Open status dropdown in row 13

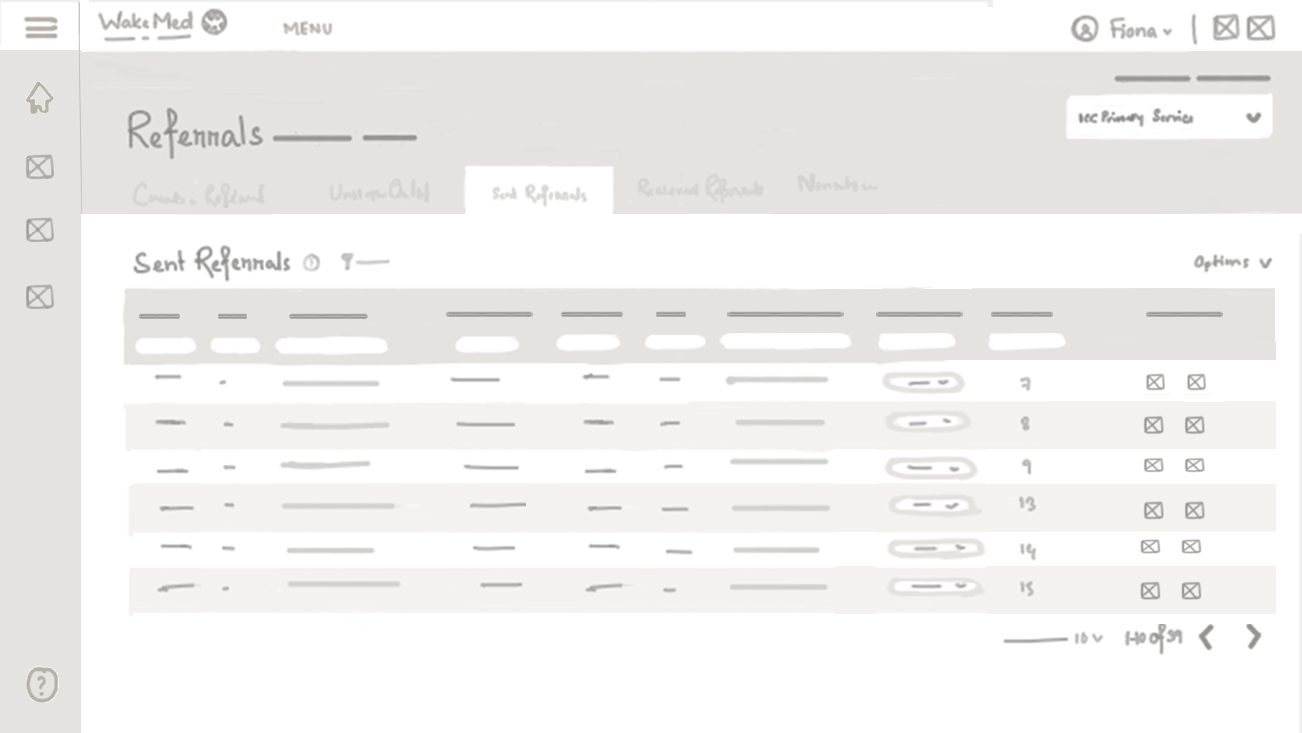pyautogui.click(x=933, y=507)
